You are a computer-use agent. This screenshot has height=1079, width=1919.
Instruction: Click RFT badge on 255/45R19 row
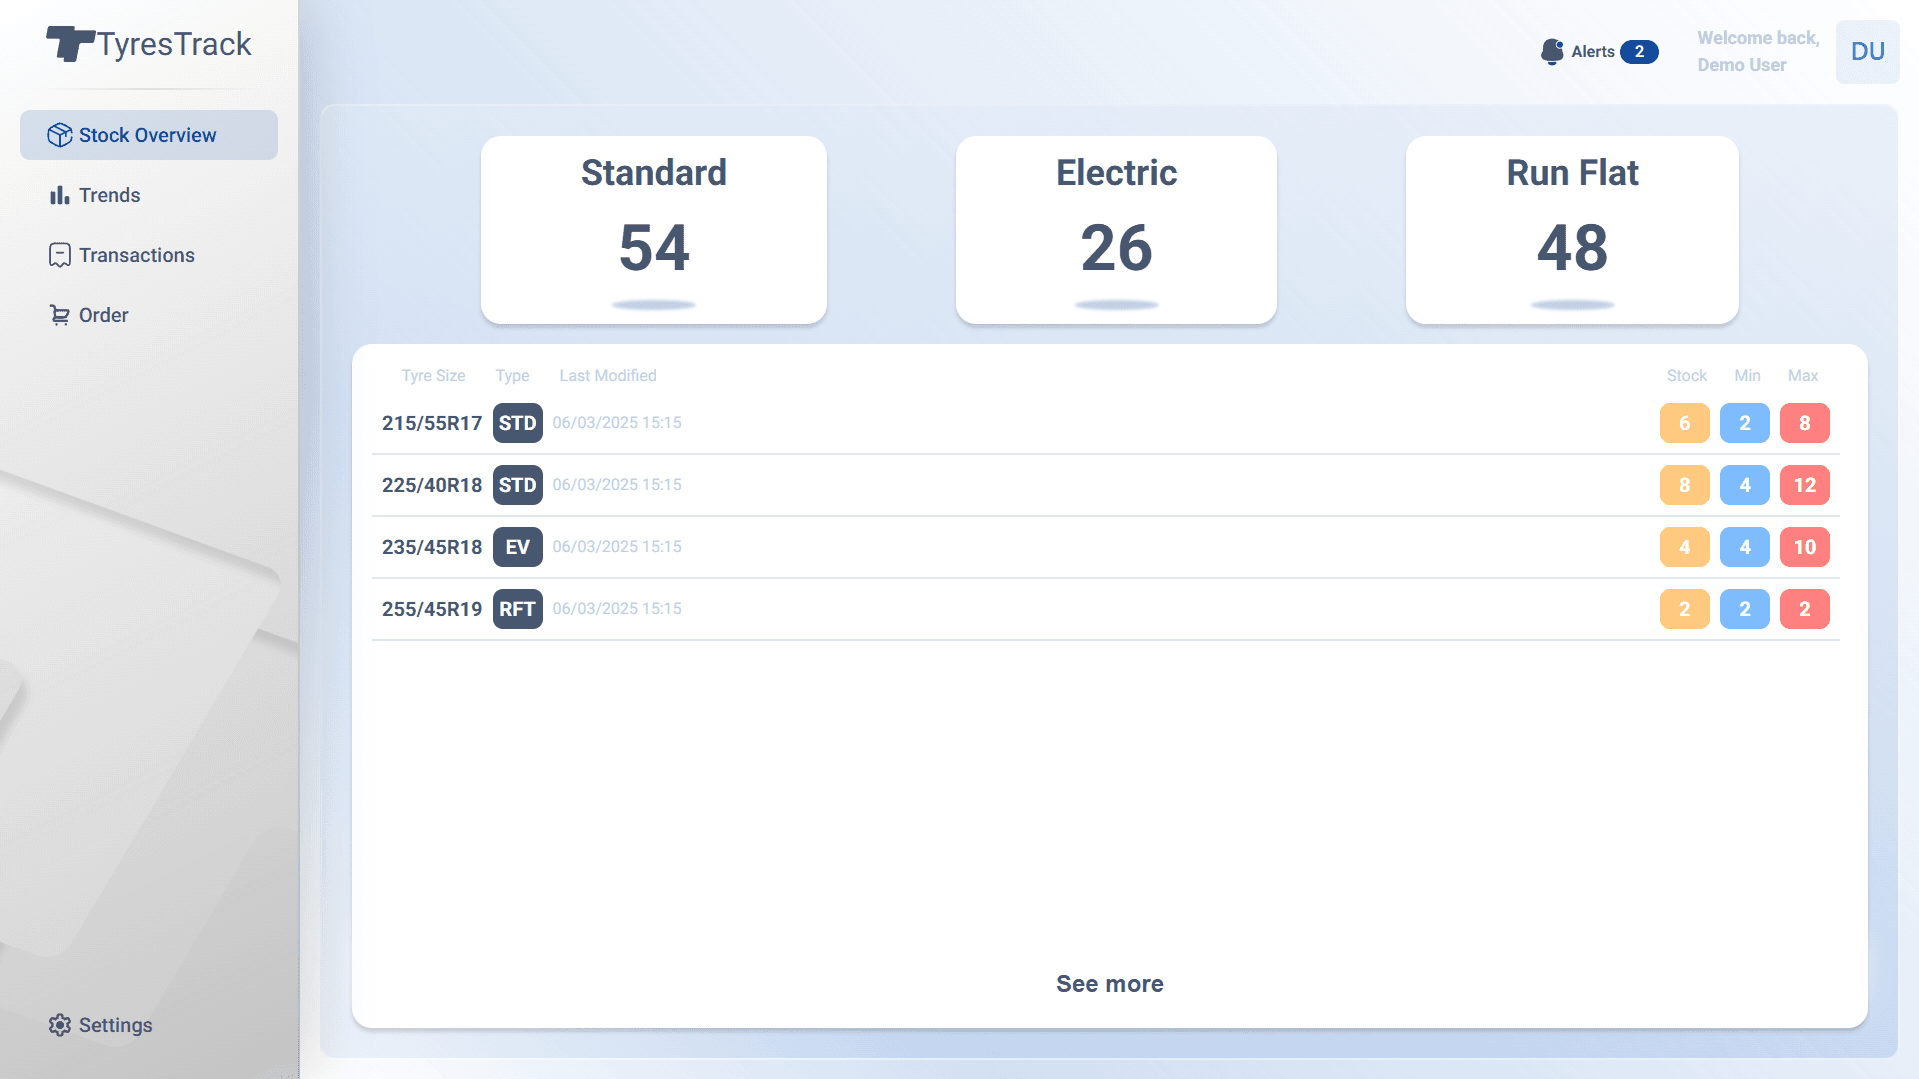518,609
